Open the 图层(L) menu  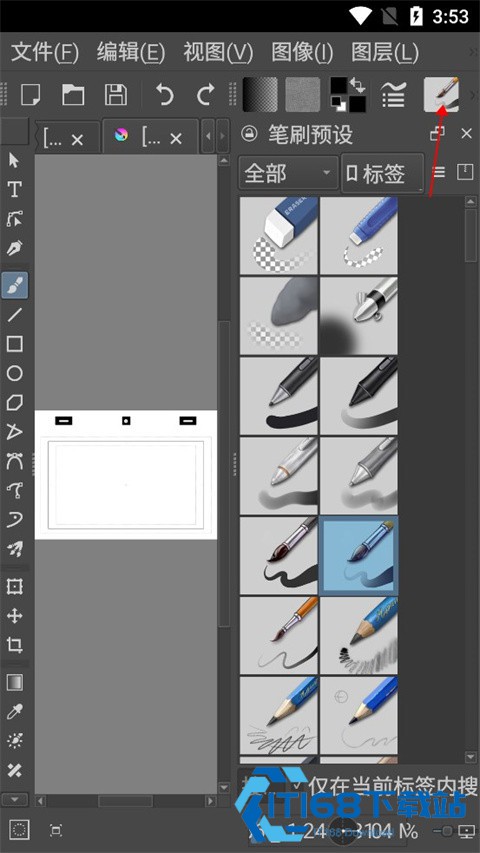point(385,53)
